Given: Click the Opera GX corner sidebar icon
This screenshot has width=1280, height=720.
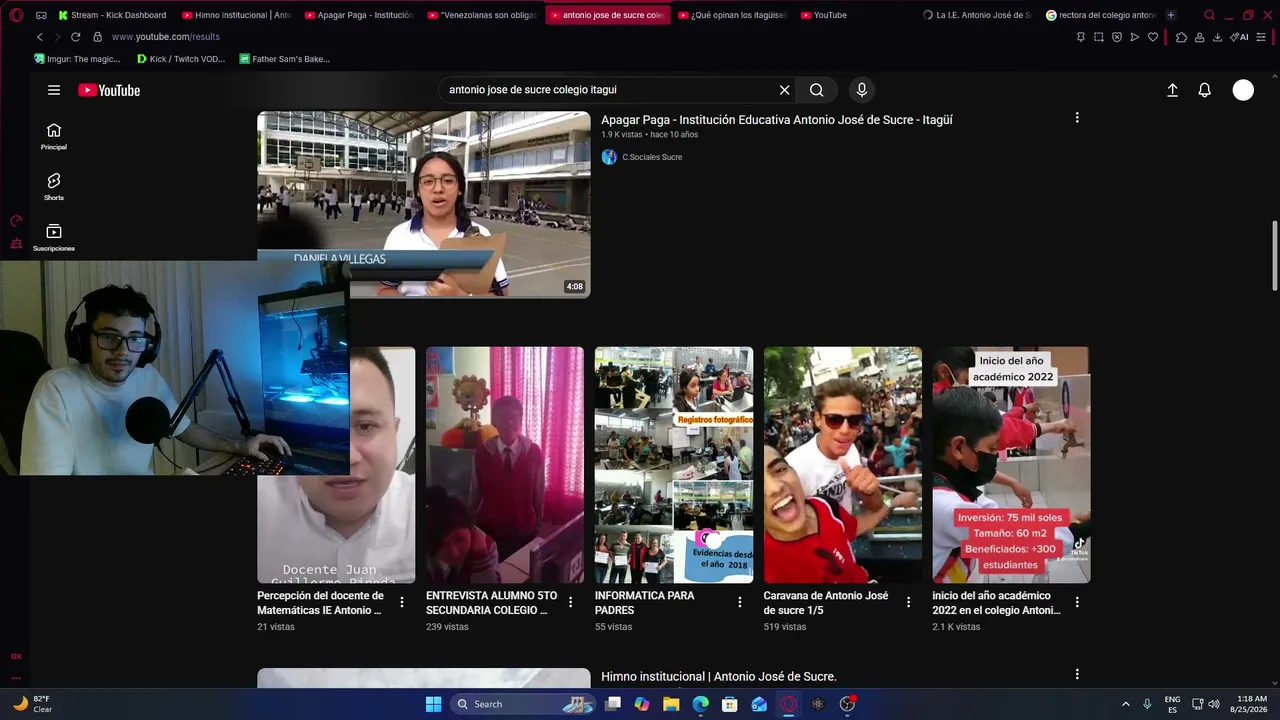Looking at the screenshot, I should click(x=16, y=656).
